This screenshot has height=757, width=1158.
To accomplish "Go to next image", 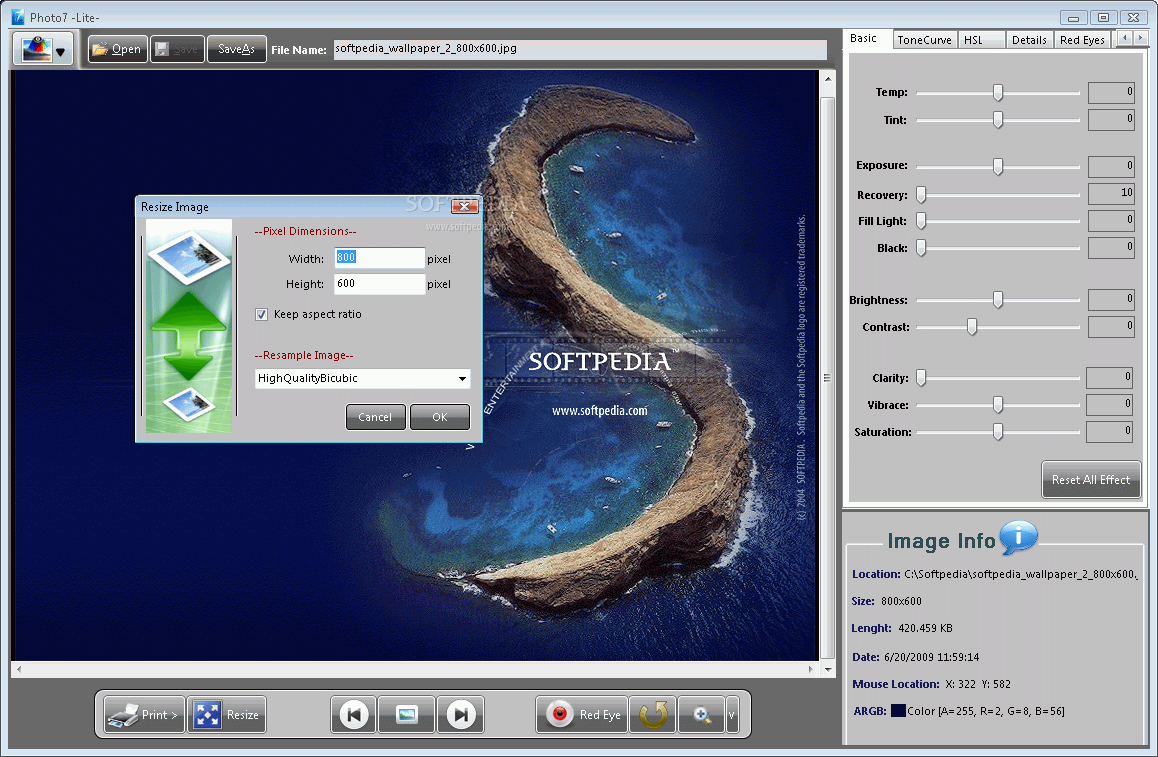I will pyautogui.click(x=460, y=714).
